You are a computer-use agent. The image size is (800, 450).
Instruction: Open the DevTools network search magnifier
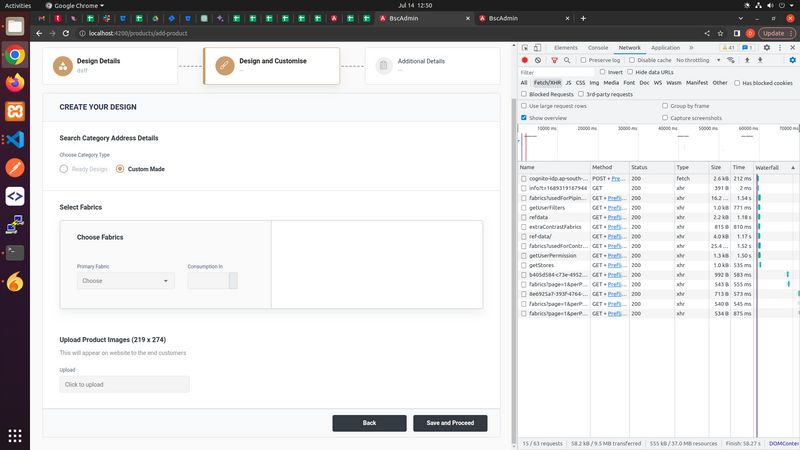pyautogui.click(x=567, y=60)
